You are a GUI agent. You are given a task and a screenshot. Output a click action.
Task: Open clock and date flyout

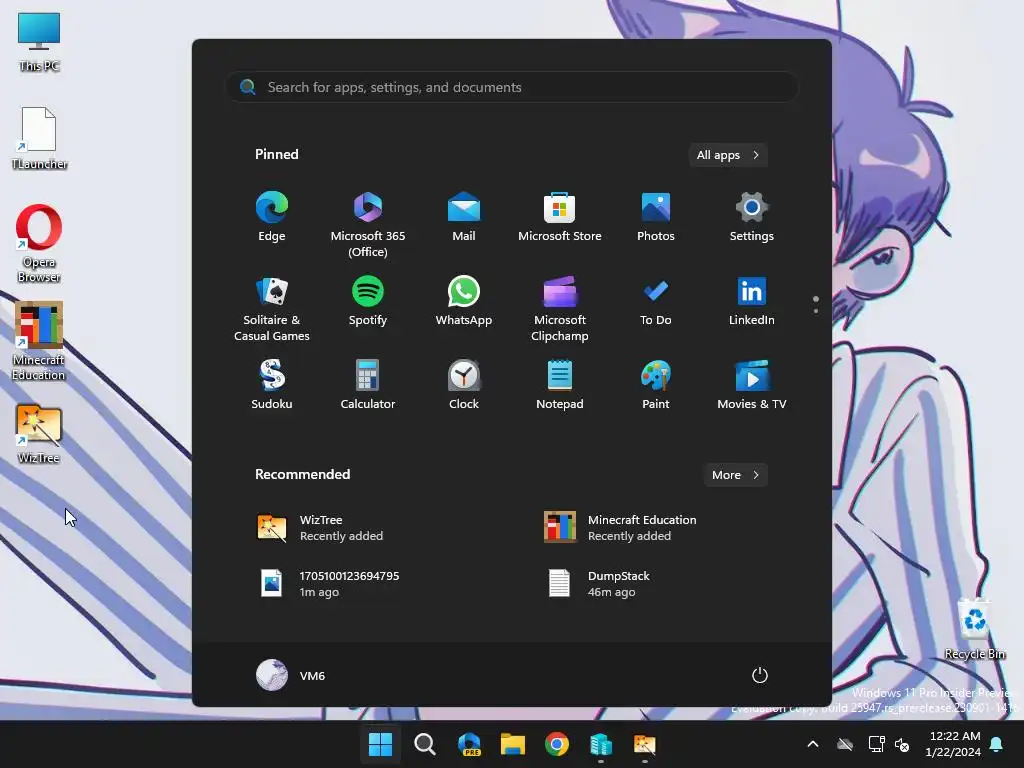tap(954, 744)
